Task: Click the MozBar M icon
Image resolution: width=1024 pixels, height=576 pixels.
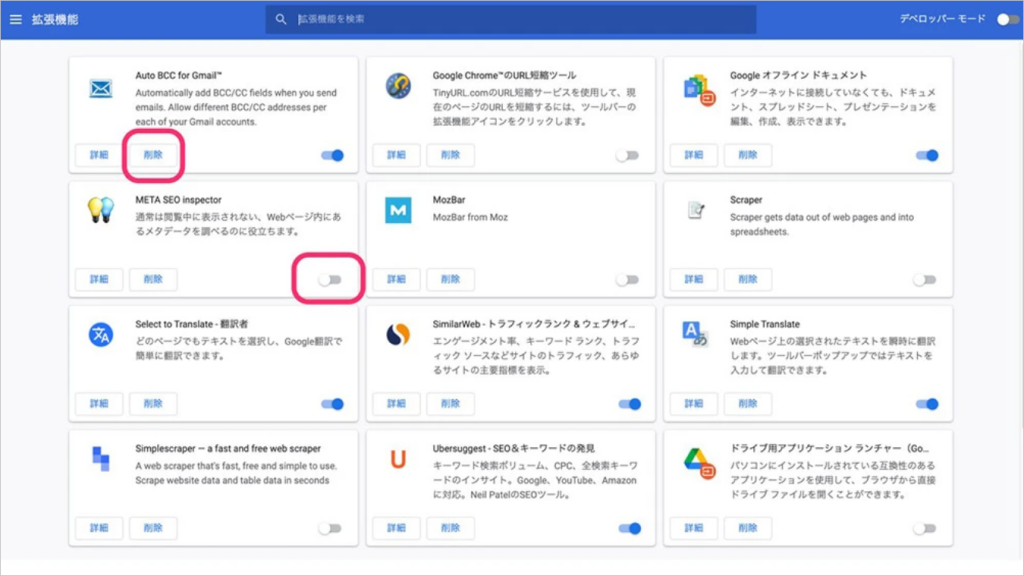Action: click(398, 210)
